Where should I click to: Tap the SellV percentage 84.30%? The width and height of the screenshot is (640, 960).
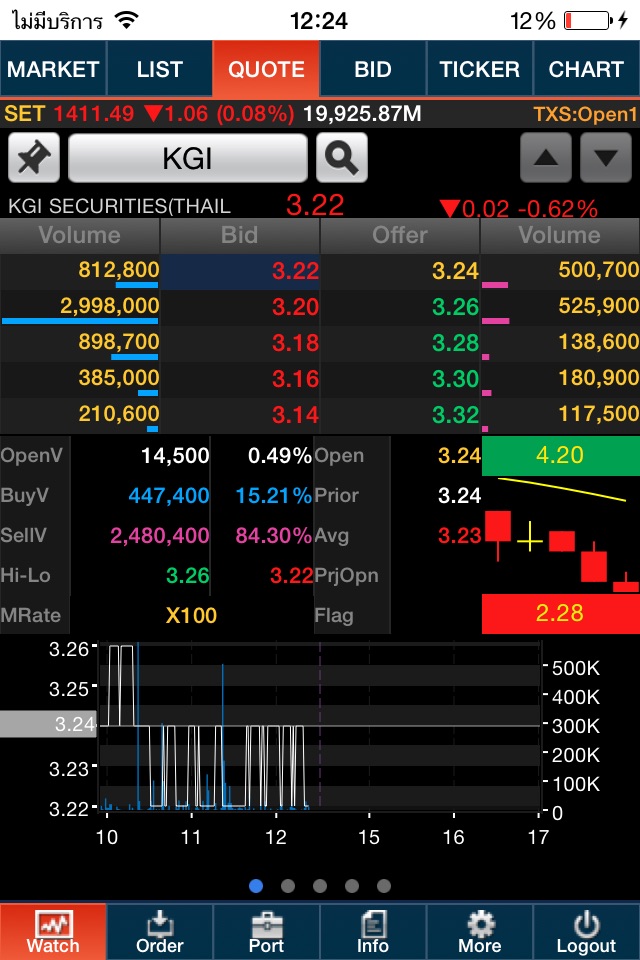(274, 536)
